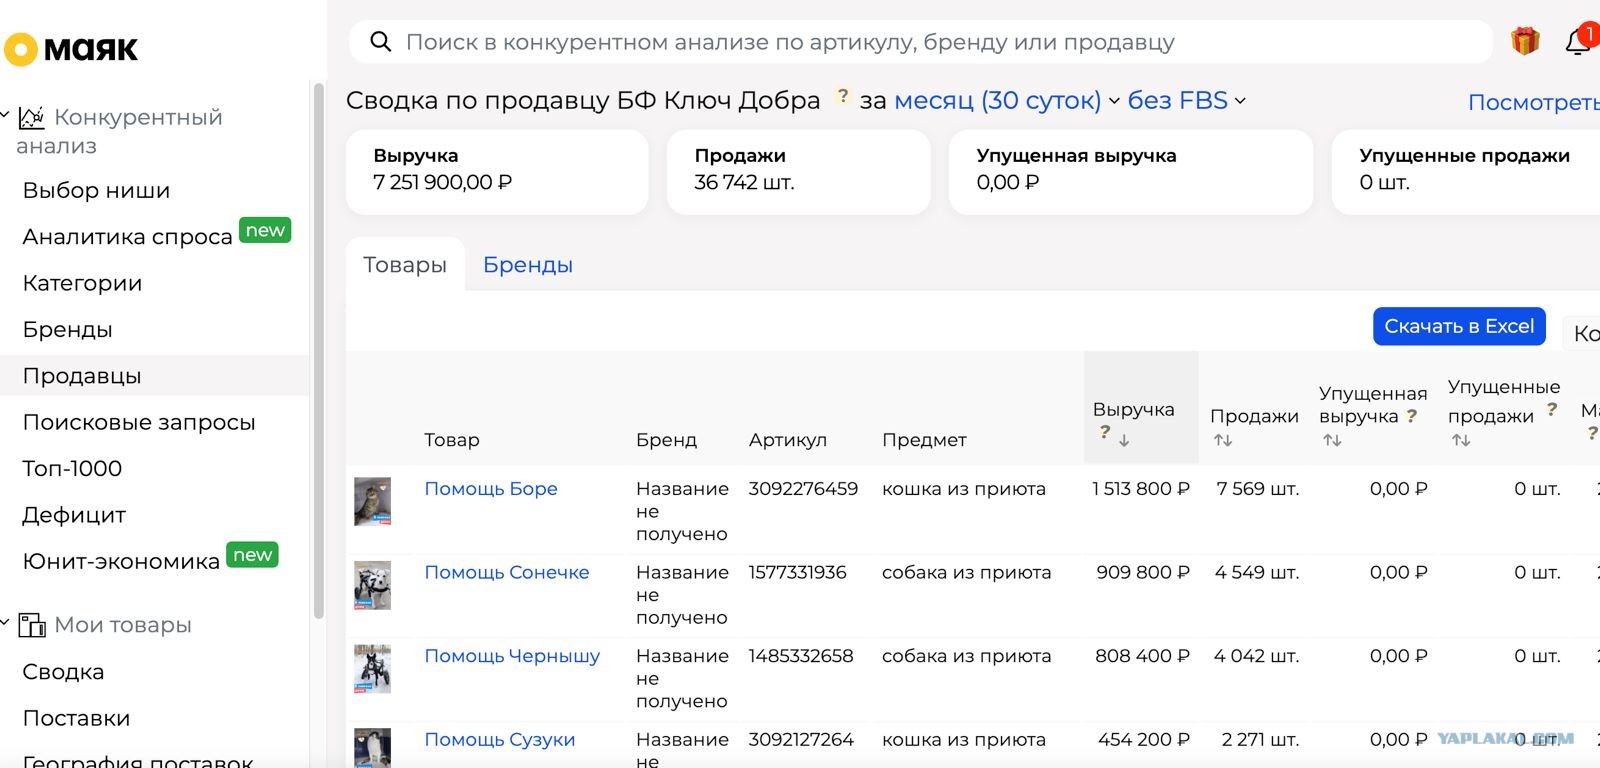Click the Конкурентный анализ chart icon
The image size is (1600, 768).
(31, 118)
